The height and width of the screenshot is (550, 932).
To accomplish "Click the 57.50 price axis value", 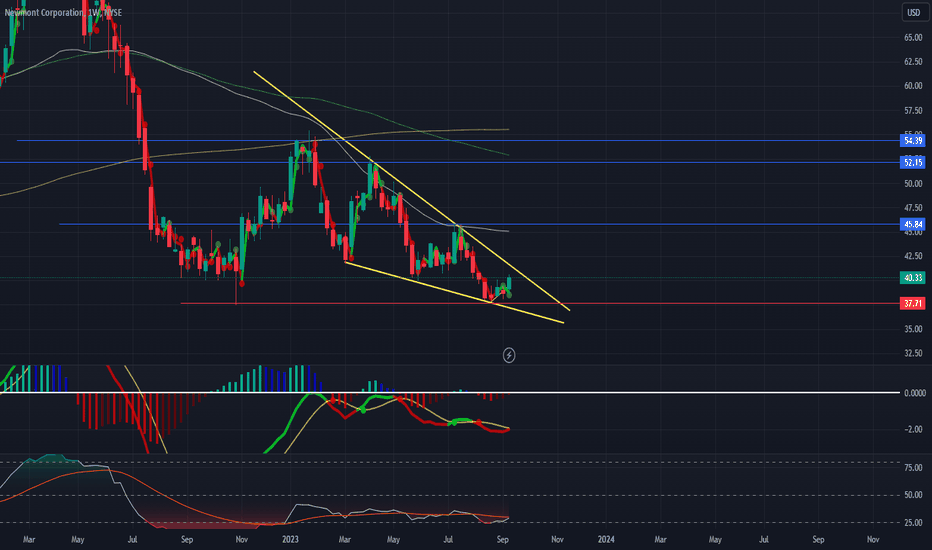I will [x=913, y=111].
